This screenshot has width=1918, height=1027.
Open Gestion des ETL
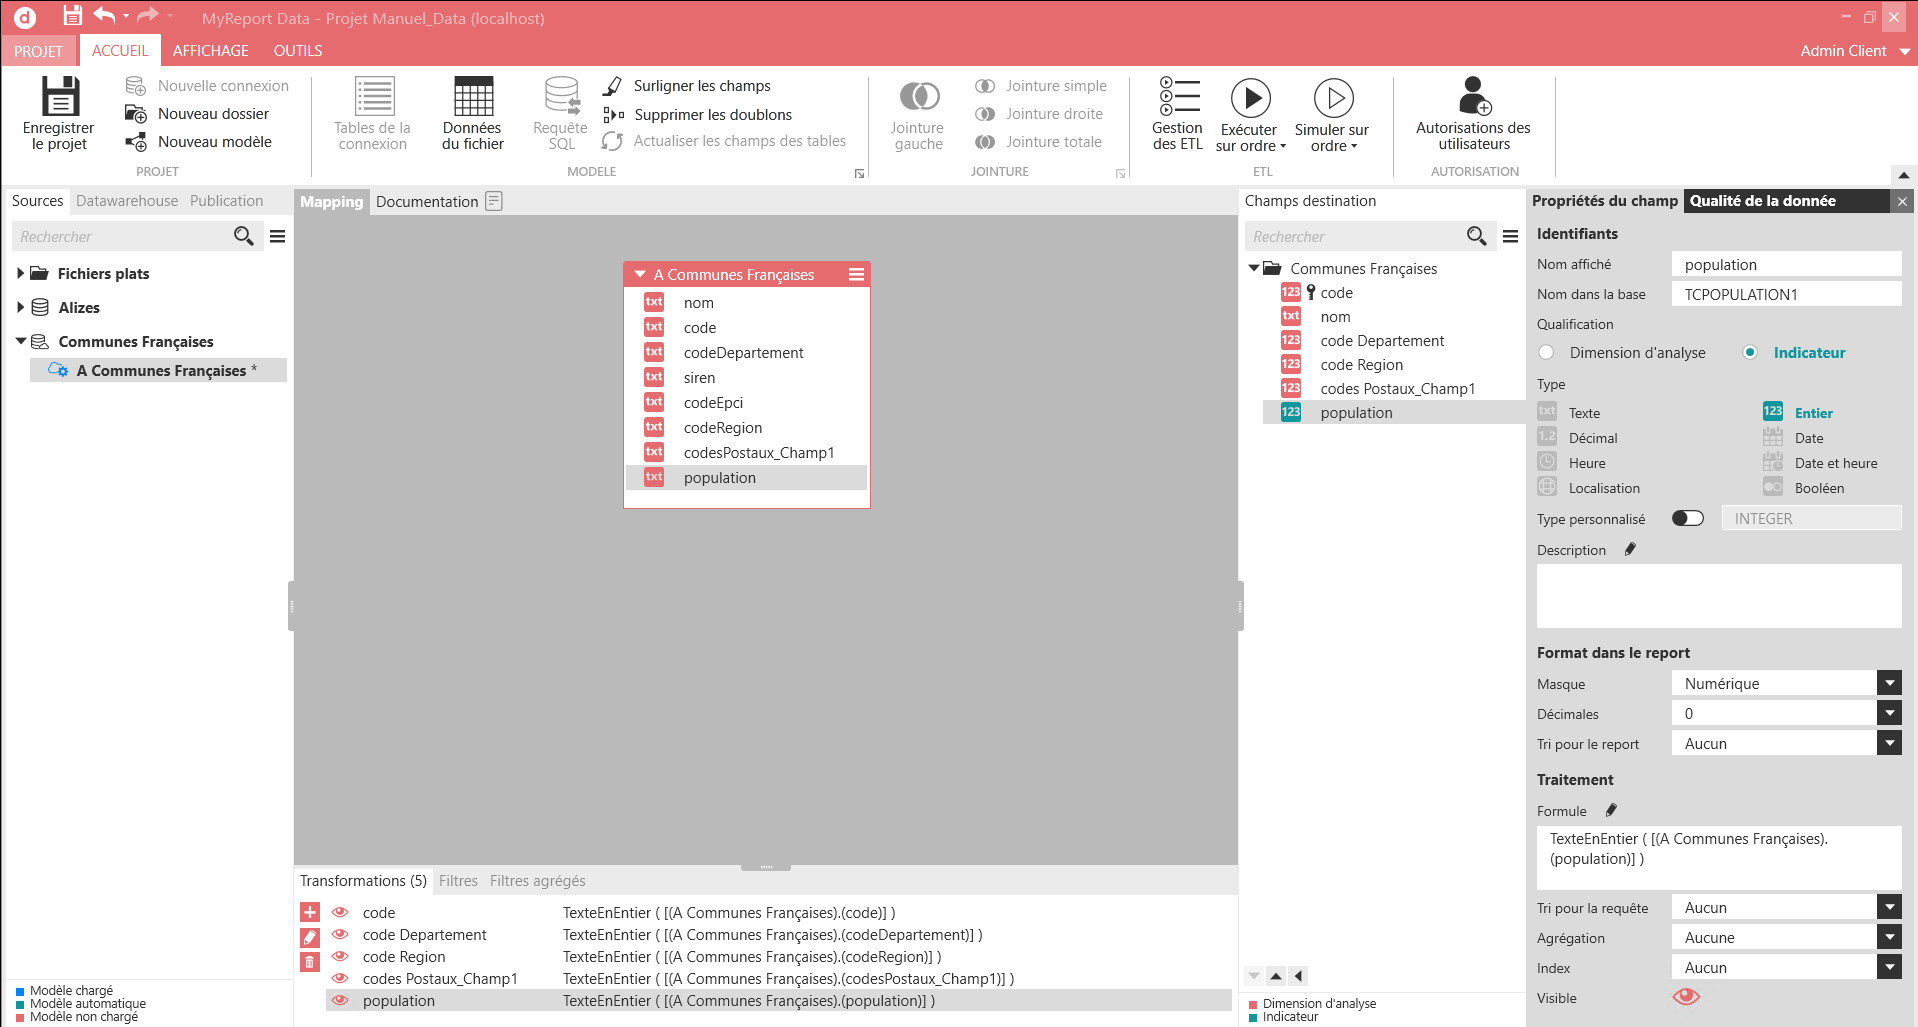(x=1178, y=113)
